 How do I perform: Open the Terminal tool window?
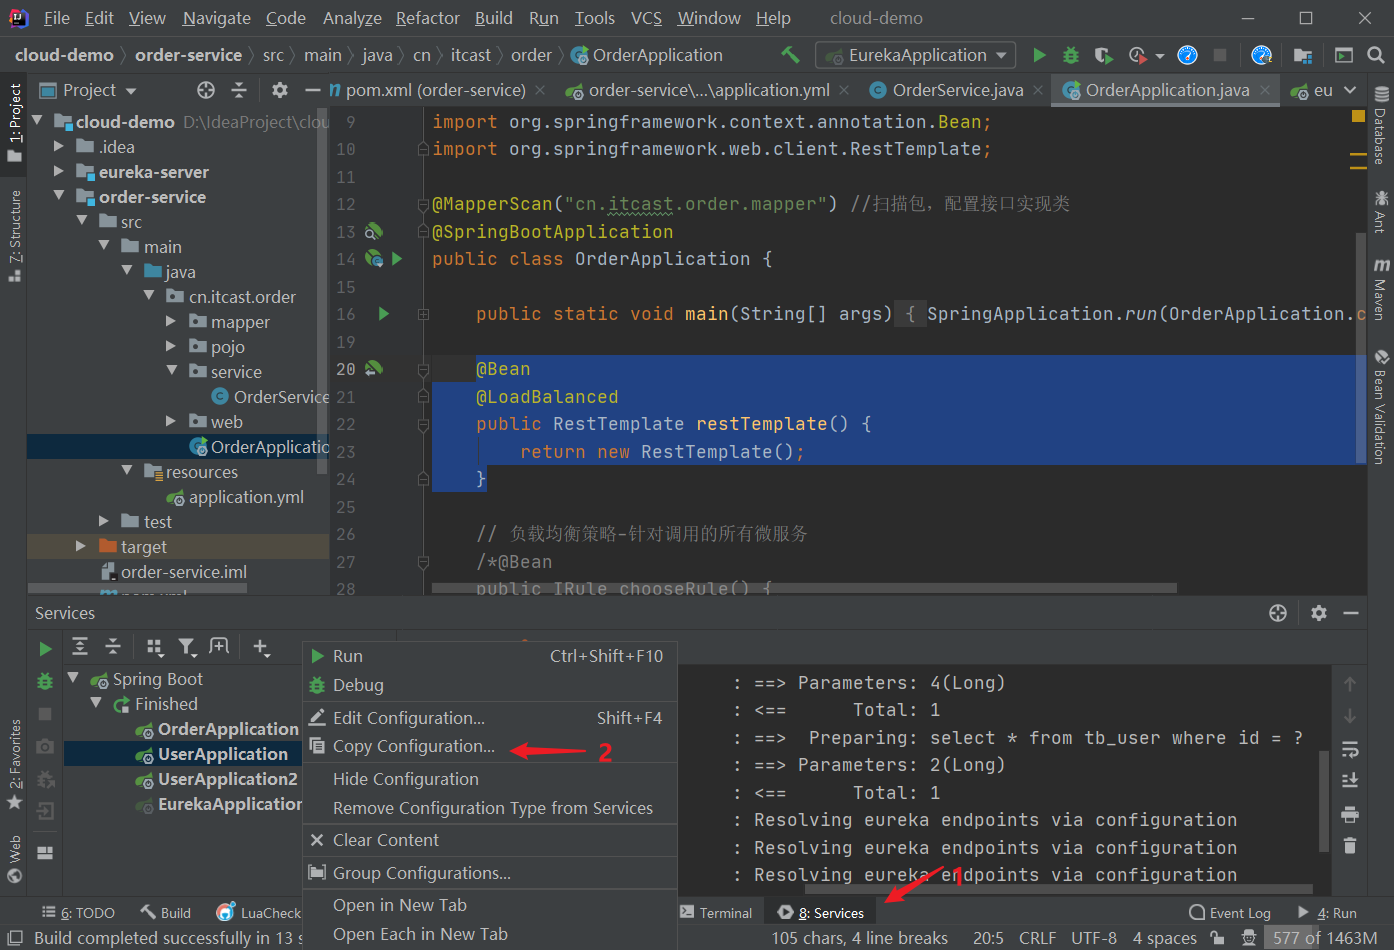tap(716, 913)
